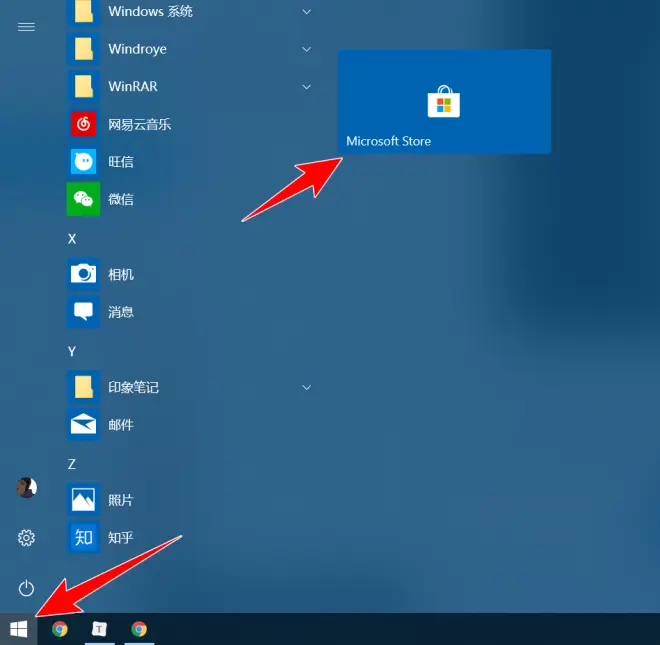Open Settings gear in Start sidebar

point(26,538)
